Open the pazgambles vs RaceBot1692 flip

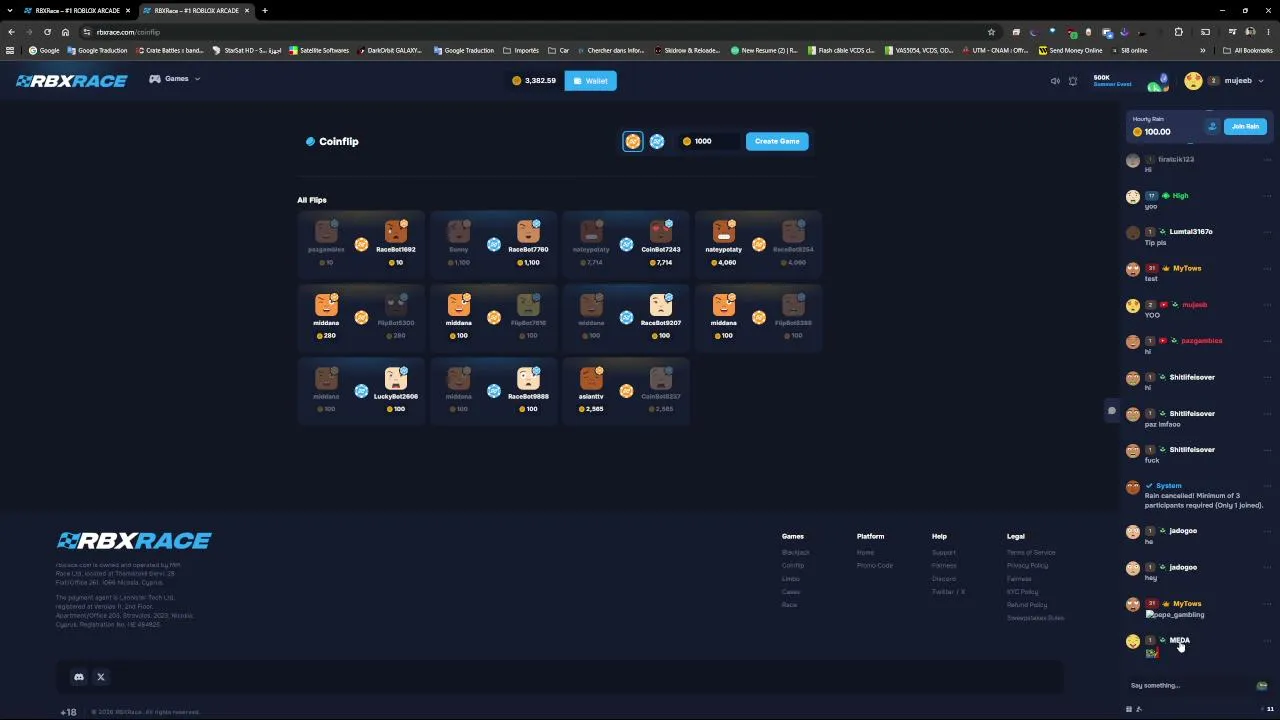(x=361, y=244)
